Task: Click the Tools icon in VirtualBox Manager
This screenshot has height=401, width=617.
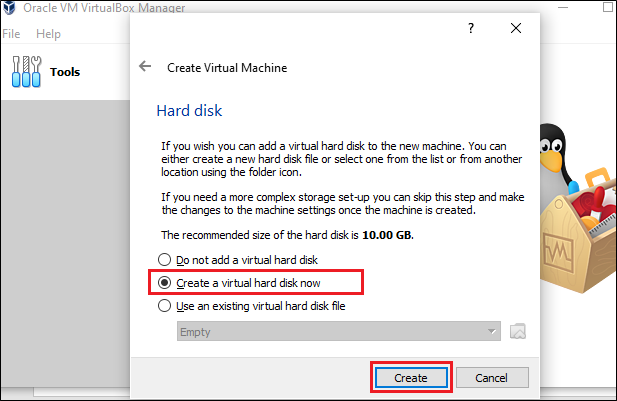Action: pyautogui.click(x=26, y=71)
